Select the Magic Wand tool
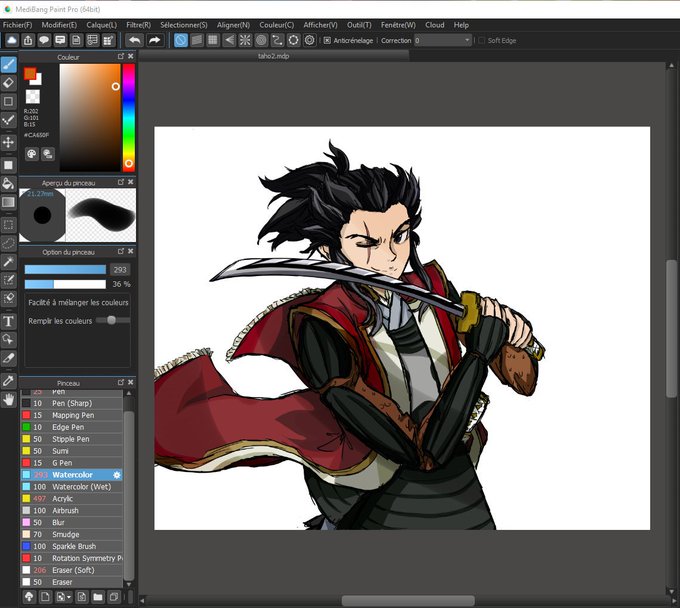 (8, 262)
